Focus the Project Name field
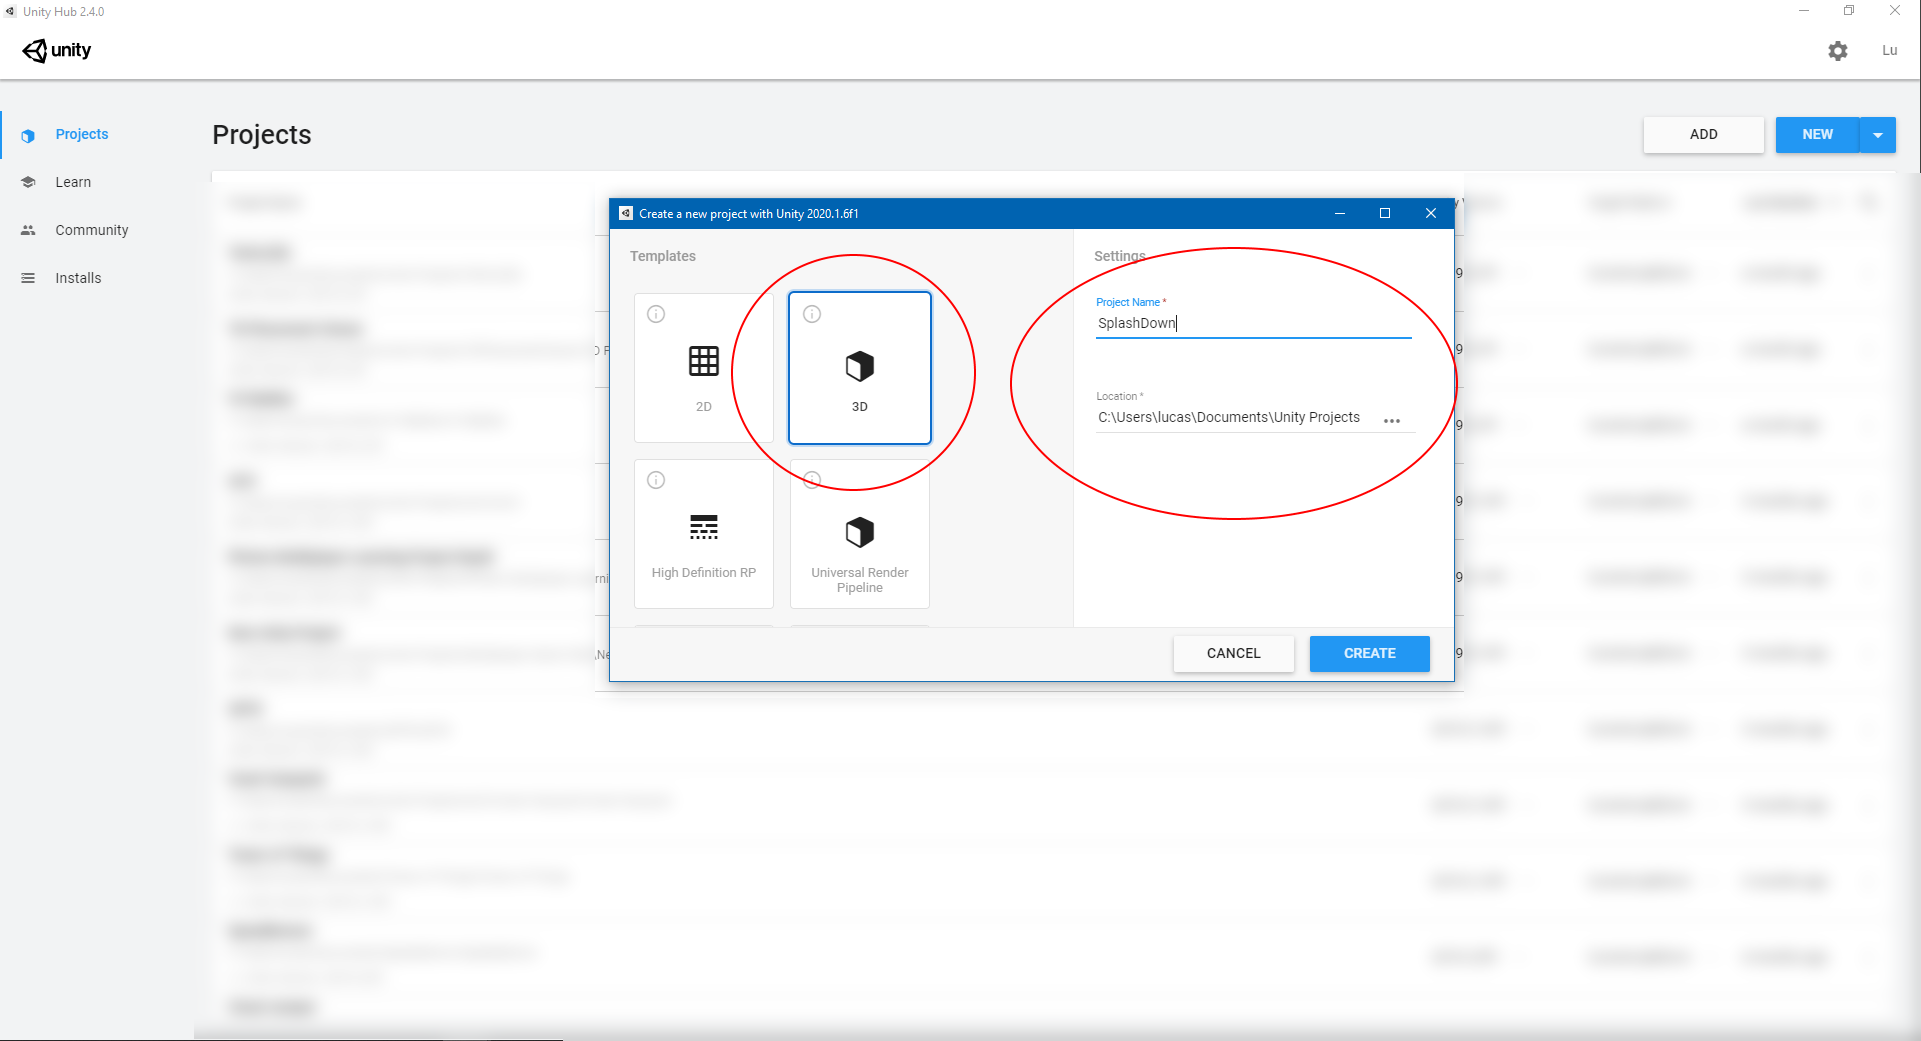 pyautogui.click(x=1253, y=324)
